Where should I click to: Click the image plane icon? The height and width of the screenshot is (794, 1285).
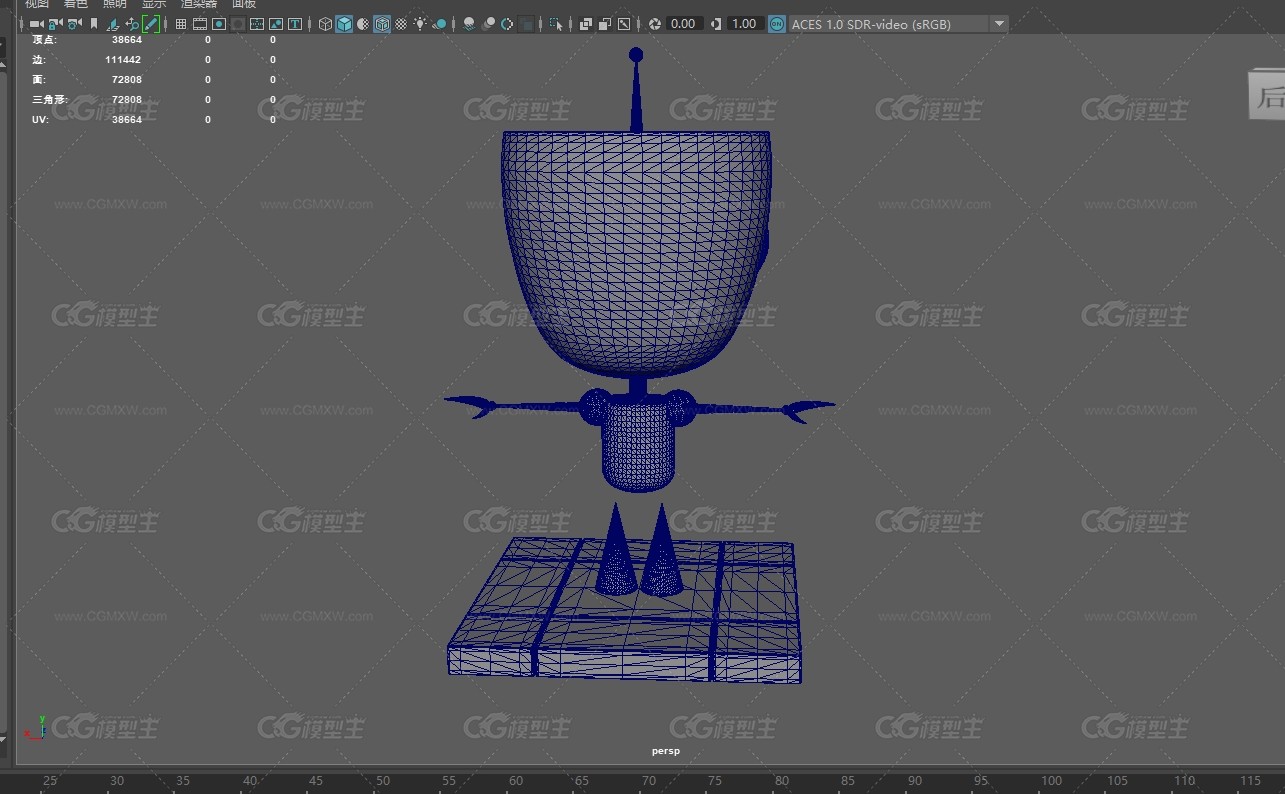[x=113, y=24]
